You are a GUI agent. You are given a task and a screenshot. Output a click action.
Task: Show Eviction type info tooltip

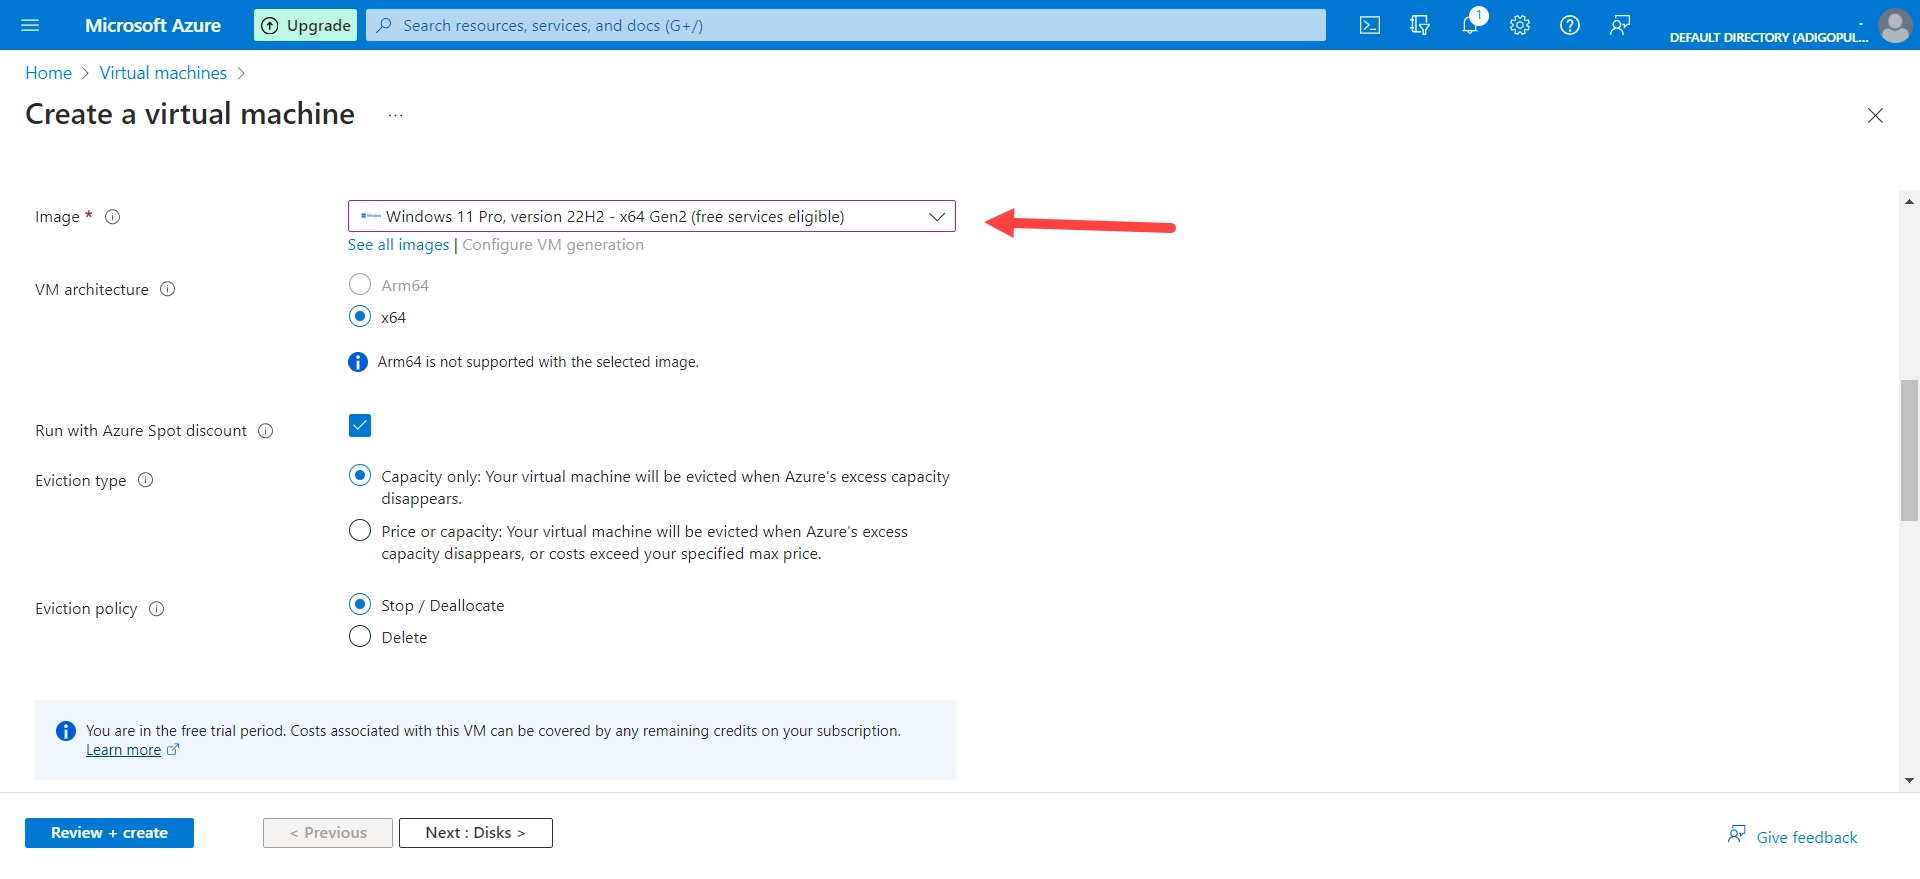coord(146,480)
